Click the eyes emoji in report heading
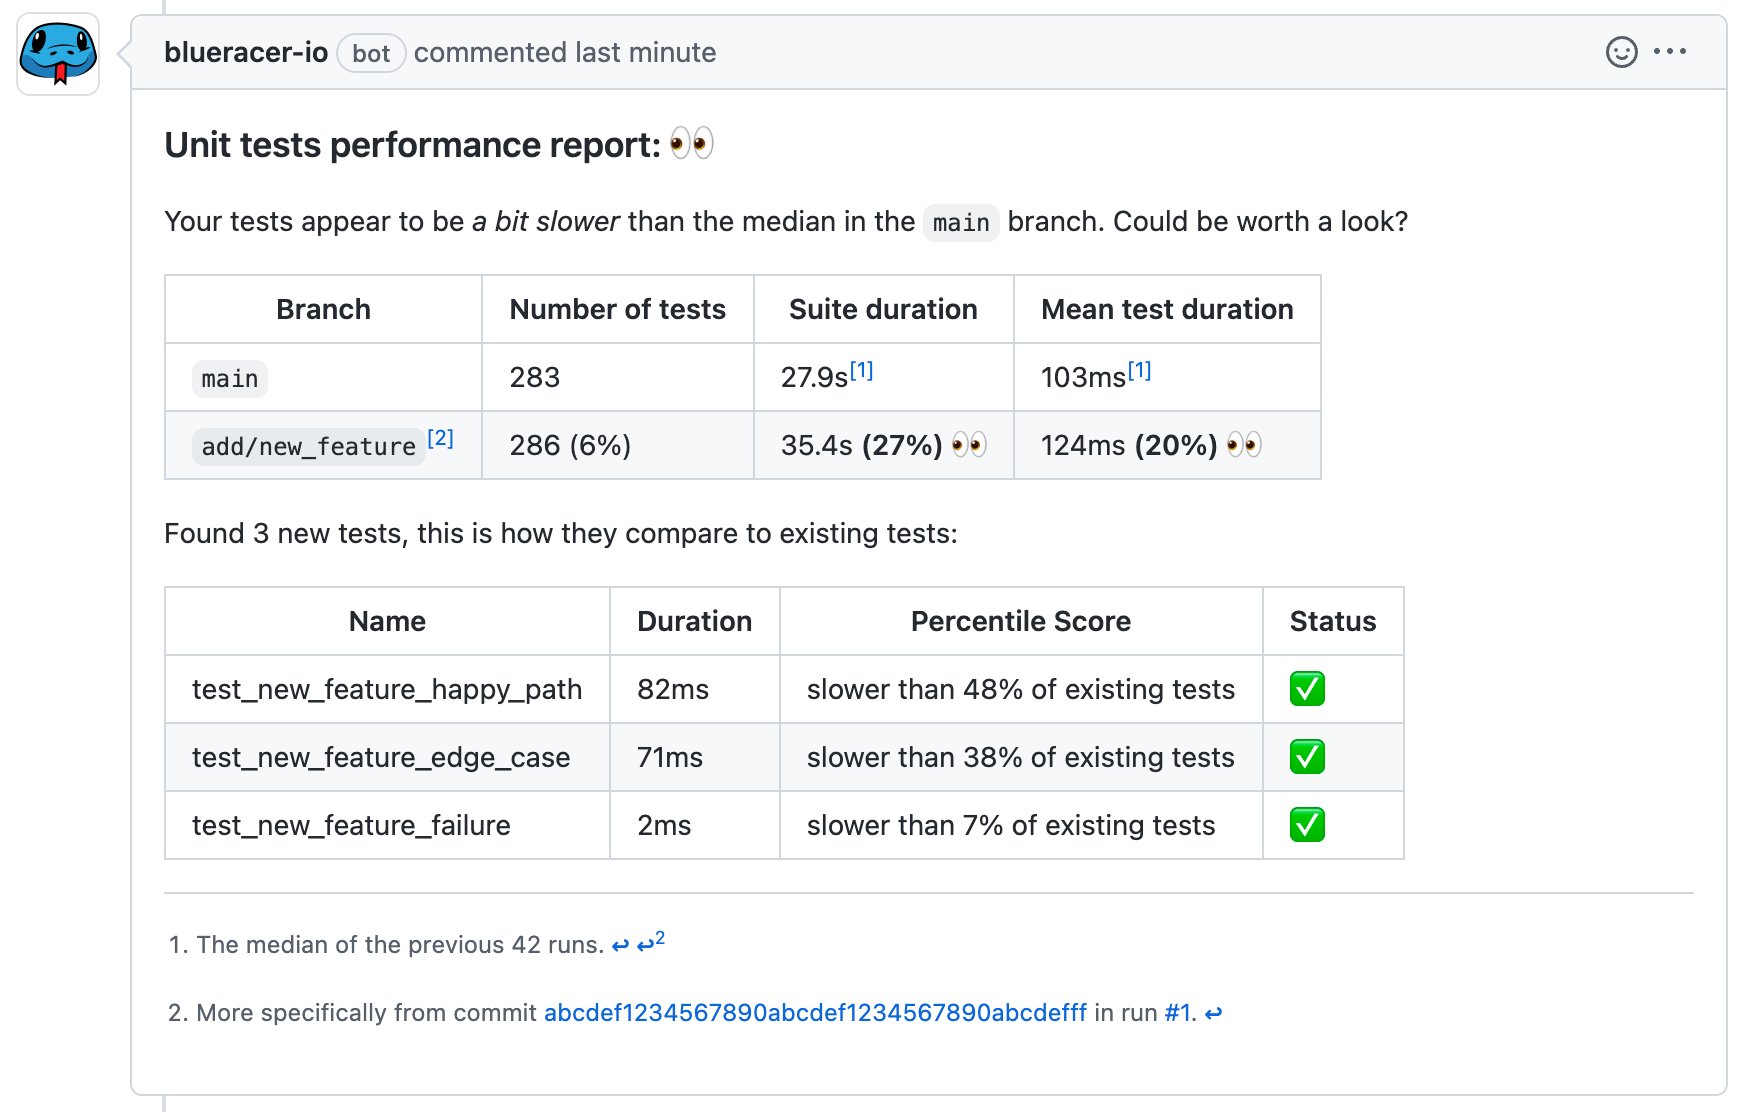The image size is (1746, 1112). [691, 145]
